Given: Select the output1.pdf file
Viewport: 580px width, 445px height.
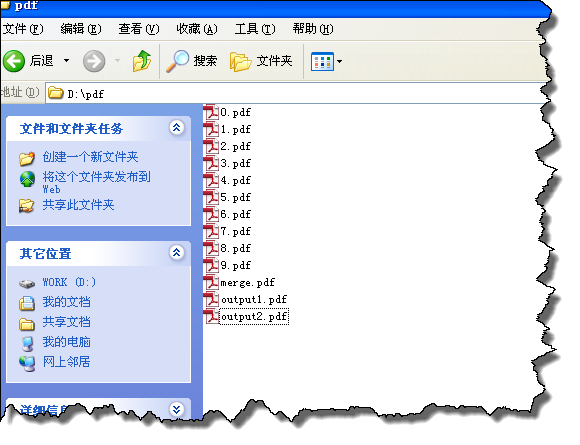Looking at the screenshot, I should [x=246, y=300].
